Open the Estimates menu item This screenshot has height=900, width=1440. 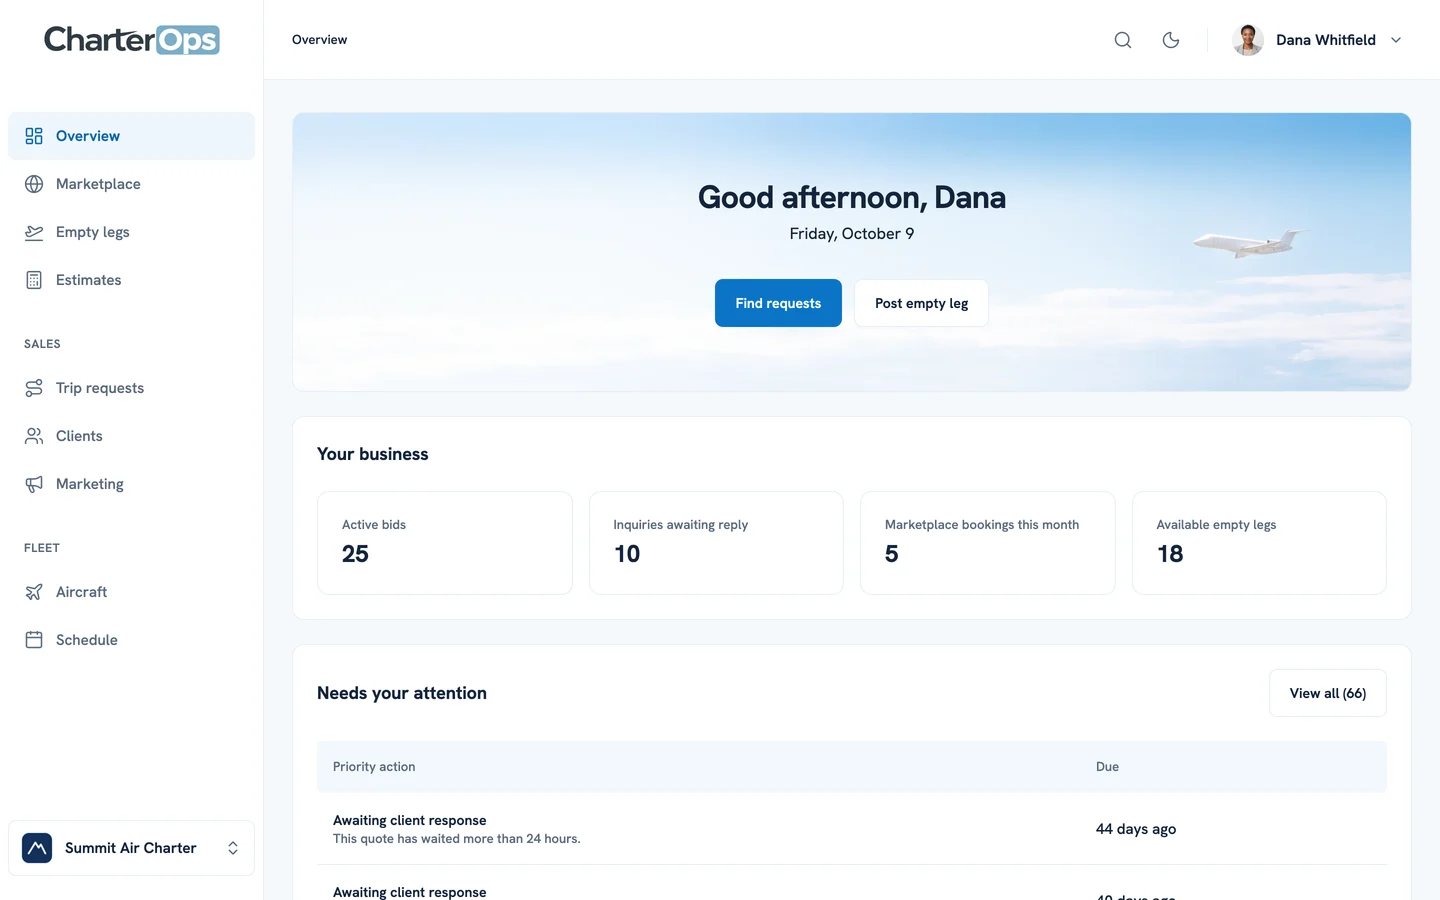(x=131, y=280)
